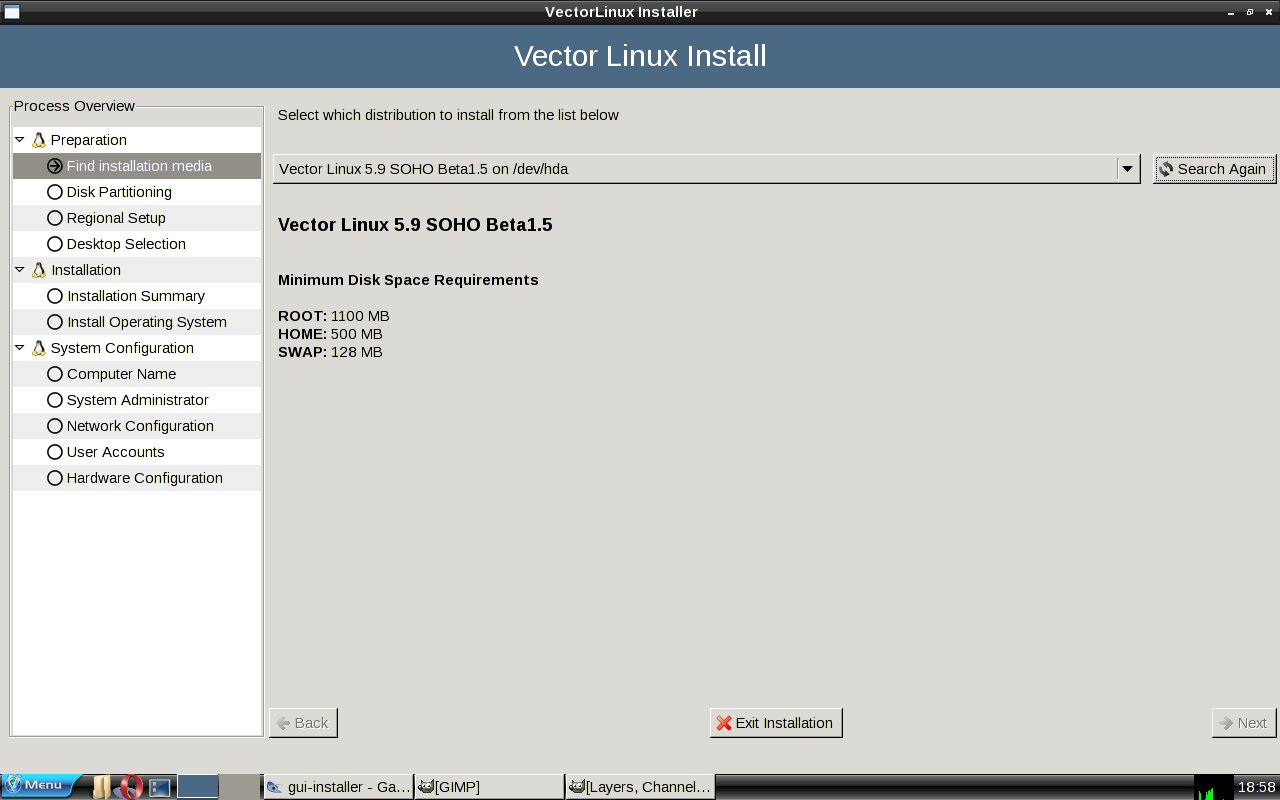Click the Installation section label
The width and height of the screenshot is (1280, 800).
tap(86, 270)
